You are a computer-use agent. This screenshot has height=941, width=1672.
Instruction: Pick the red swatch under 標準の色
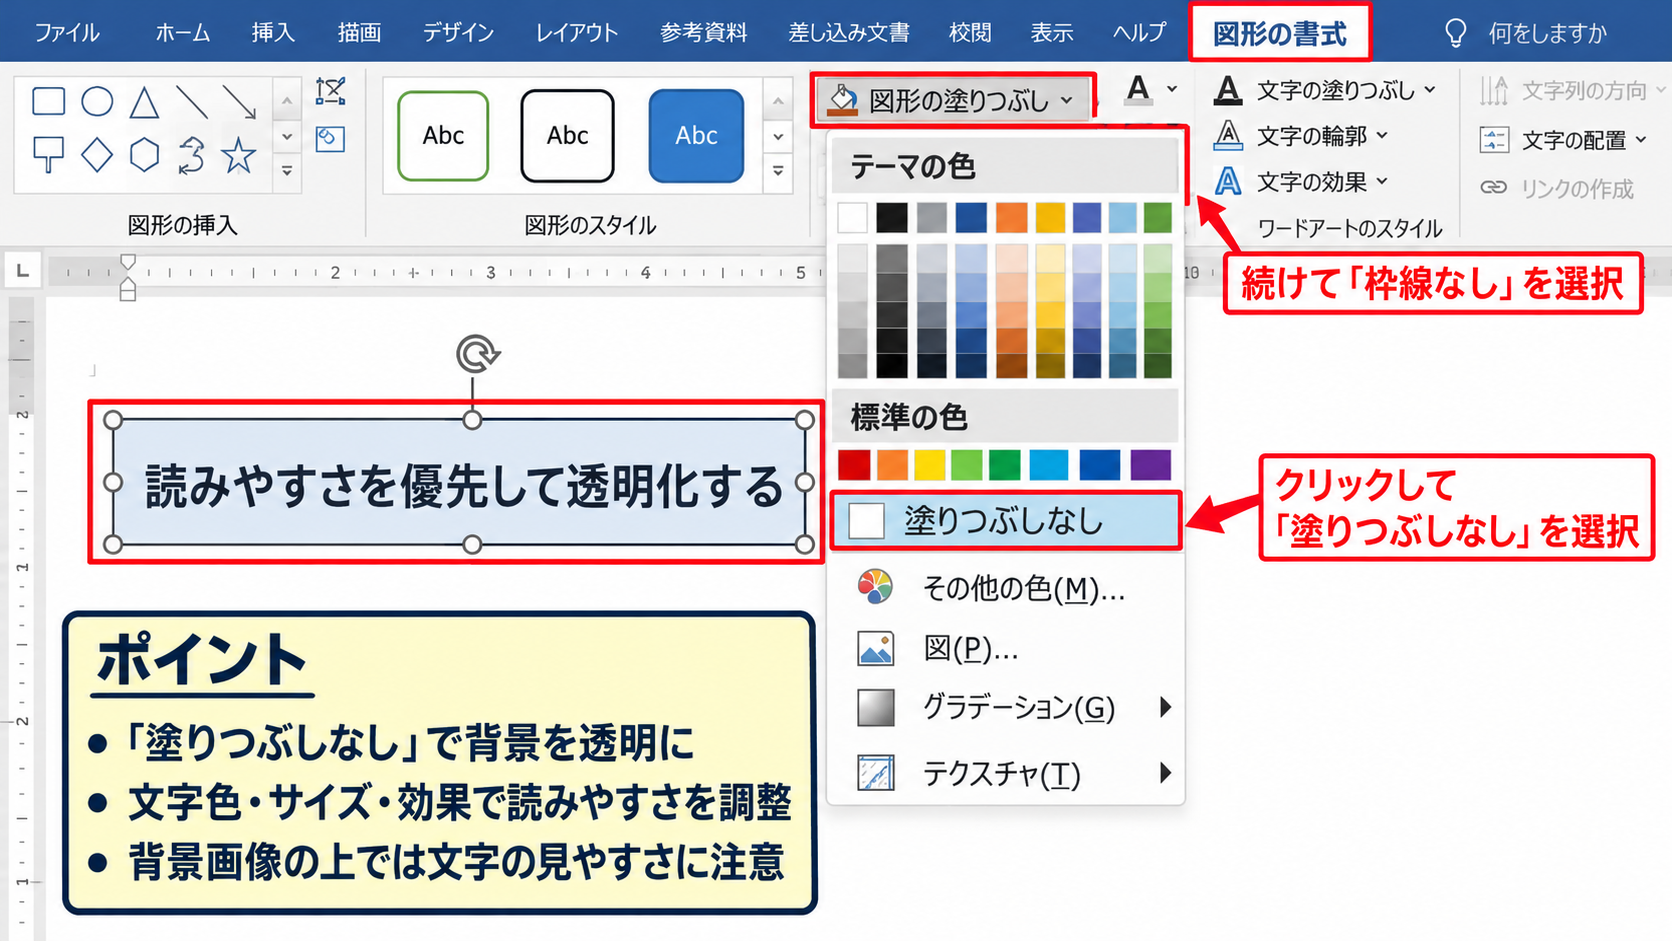point(854,465)
